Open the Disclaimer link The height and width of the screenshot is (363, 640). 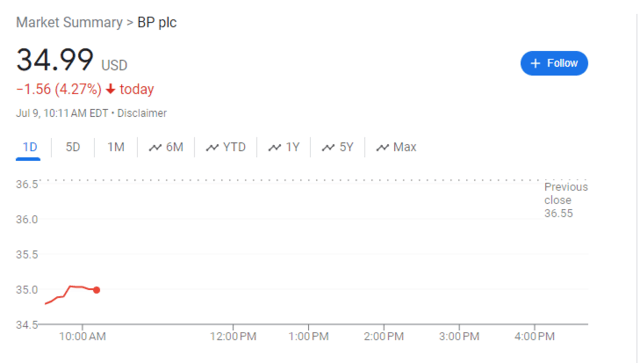(x=142, y=113)
